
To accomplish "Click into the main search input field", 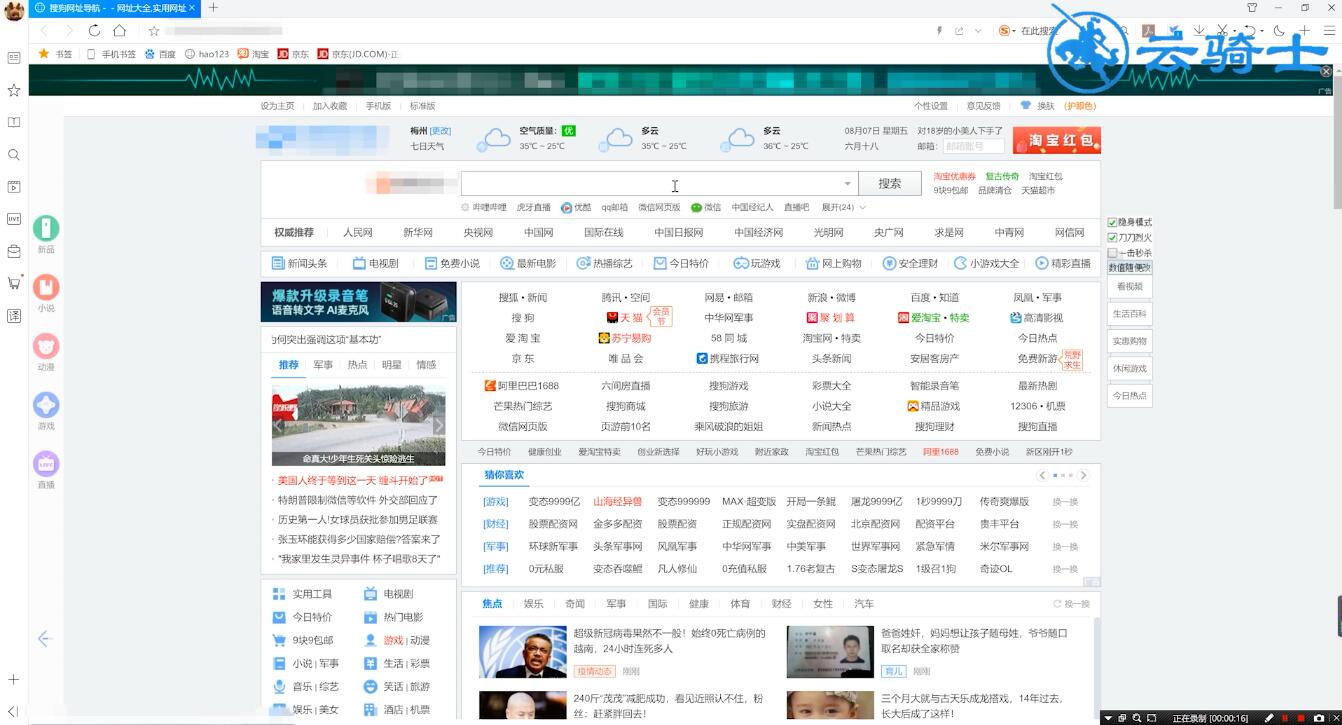I will 659,184.
